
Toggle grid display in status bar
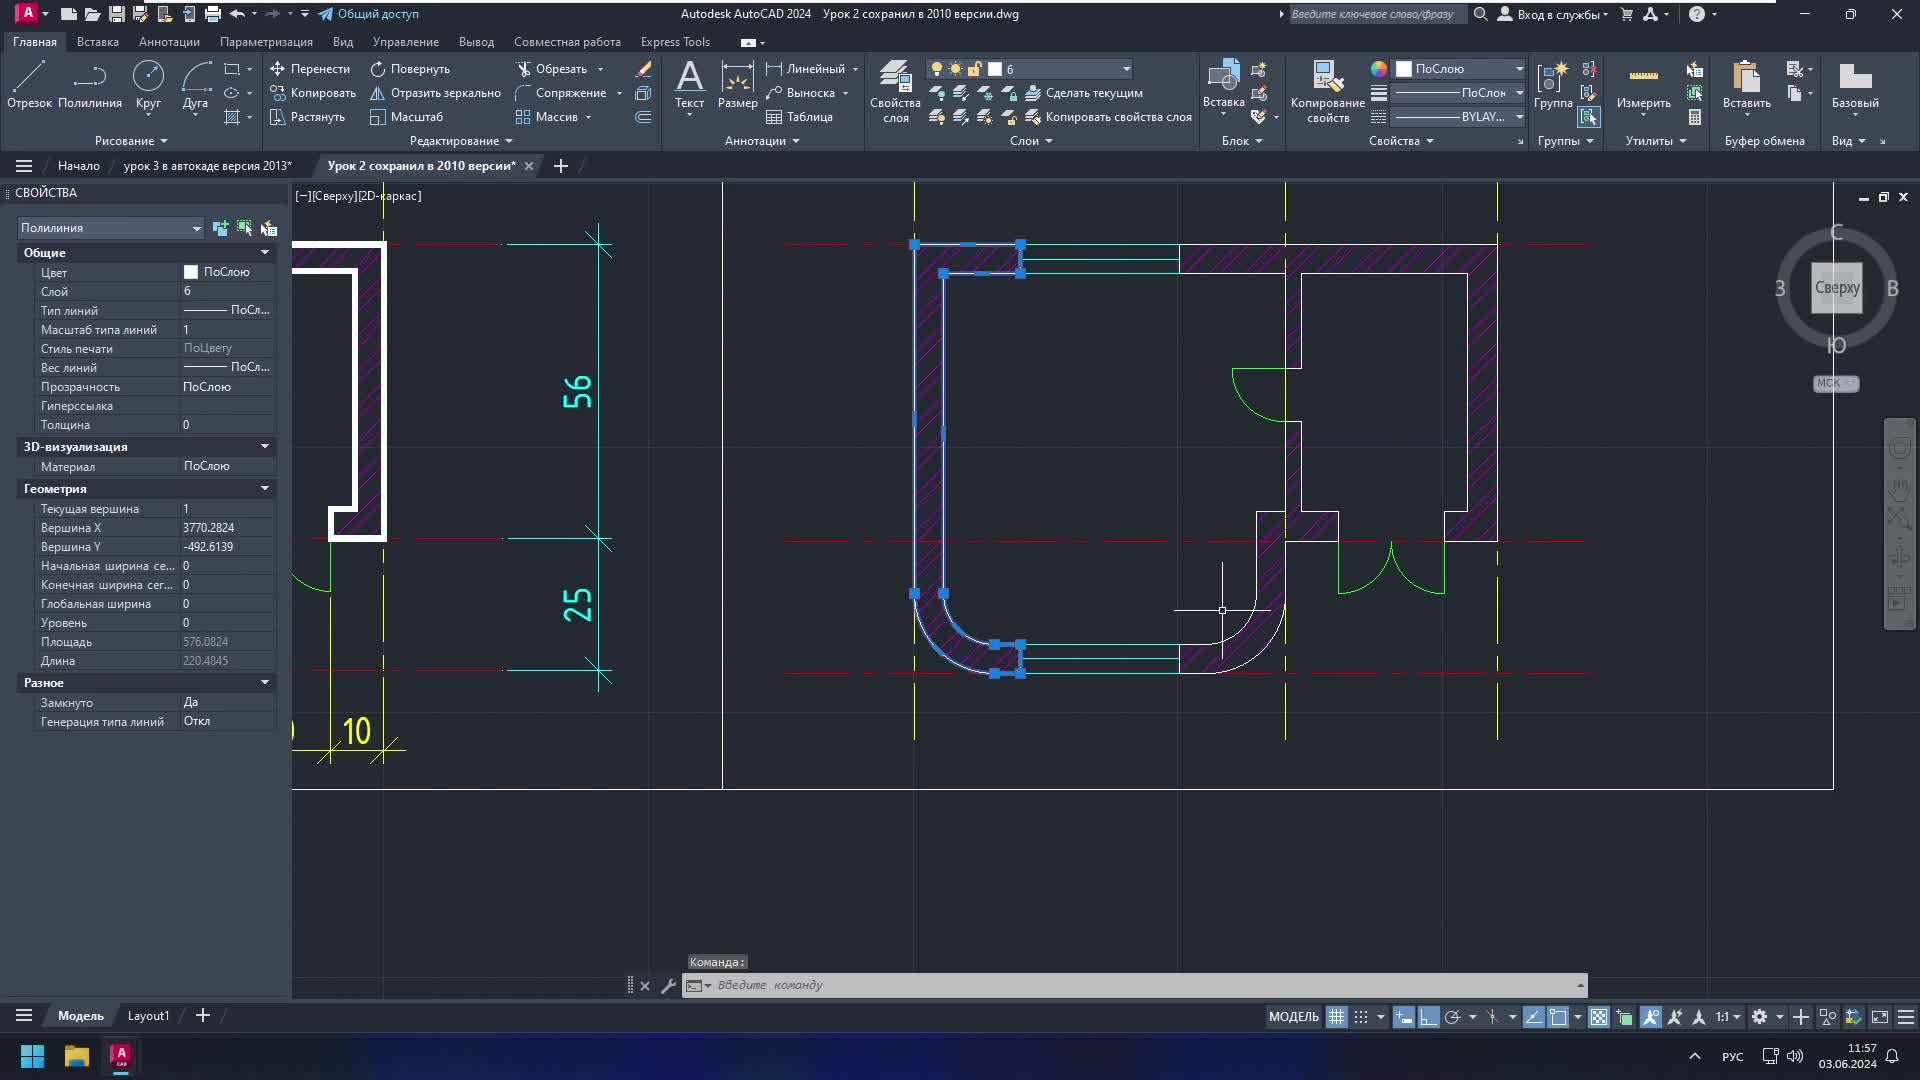[x=1336, y=1017]
